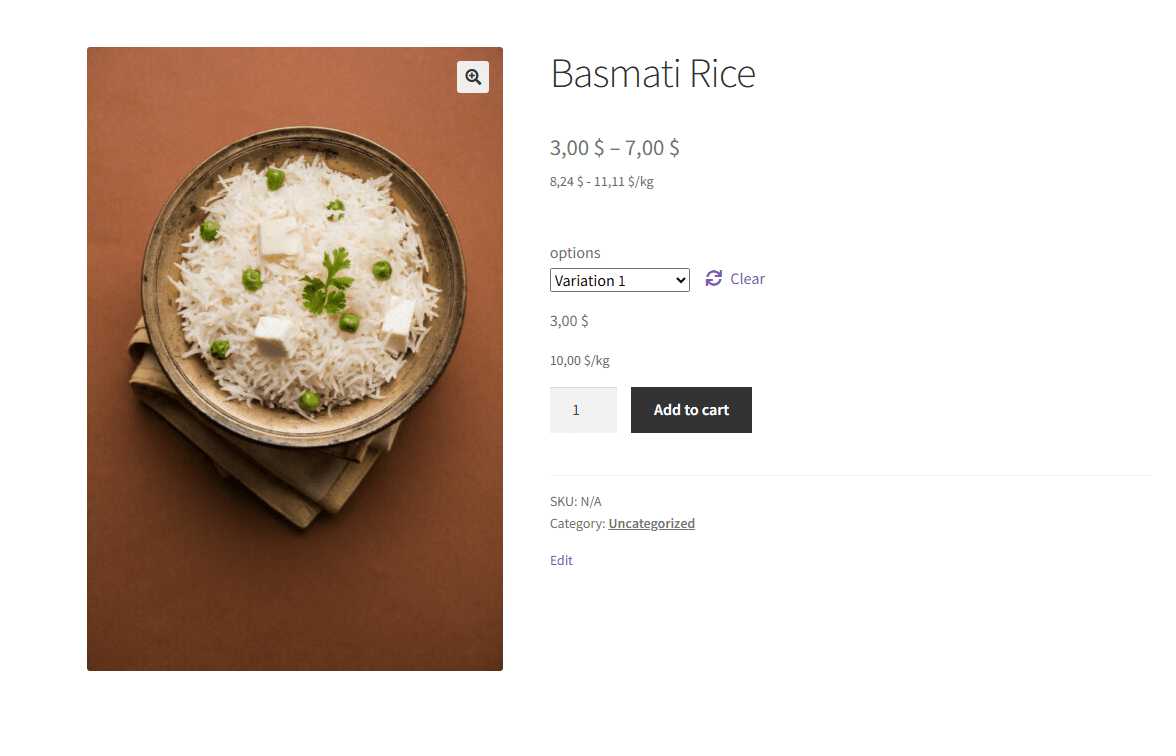Open the Clear link to reset variation

tap(746, 278)
